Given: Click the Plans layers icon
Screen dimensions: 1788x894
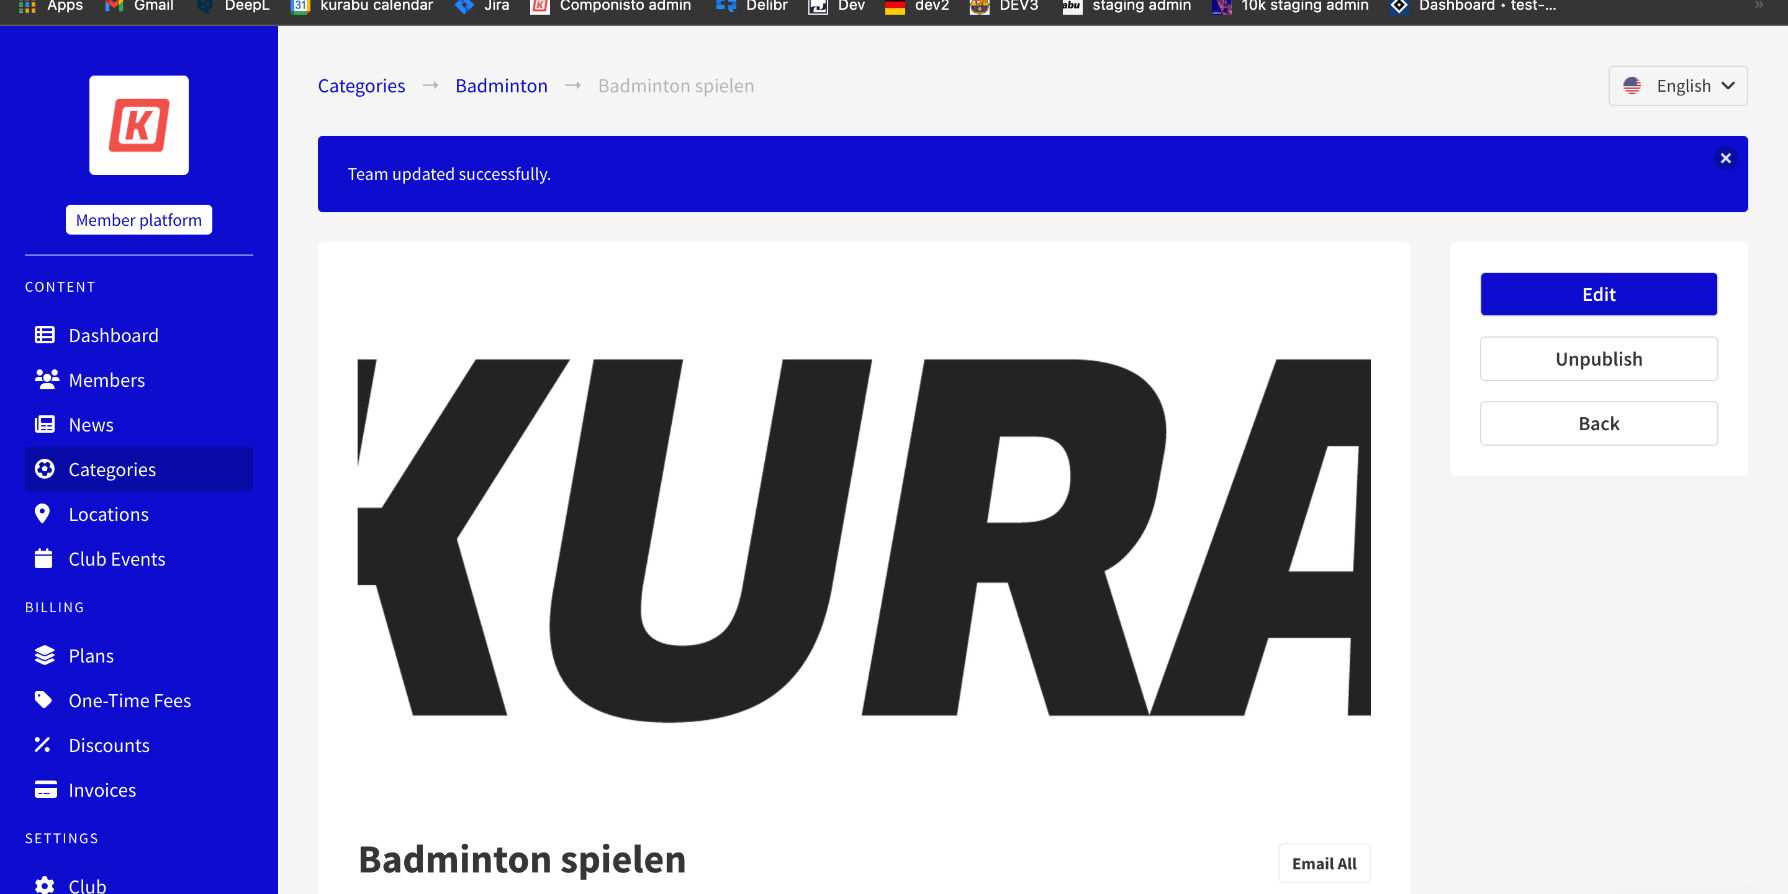Looking at the screenshot, I should click(45, 655).
